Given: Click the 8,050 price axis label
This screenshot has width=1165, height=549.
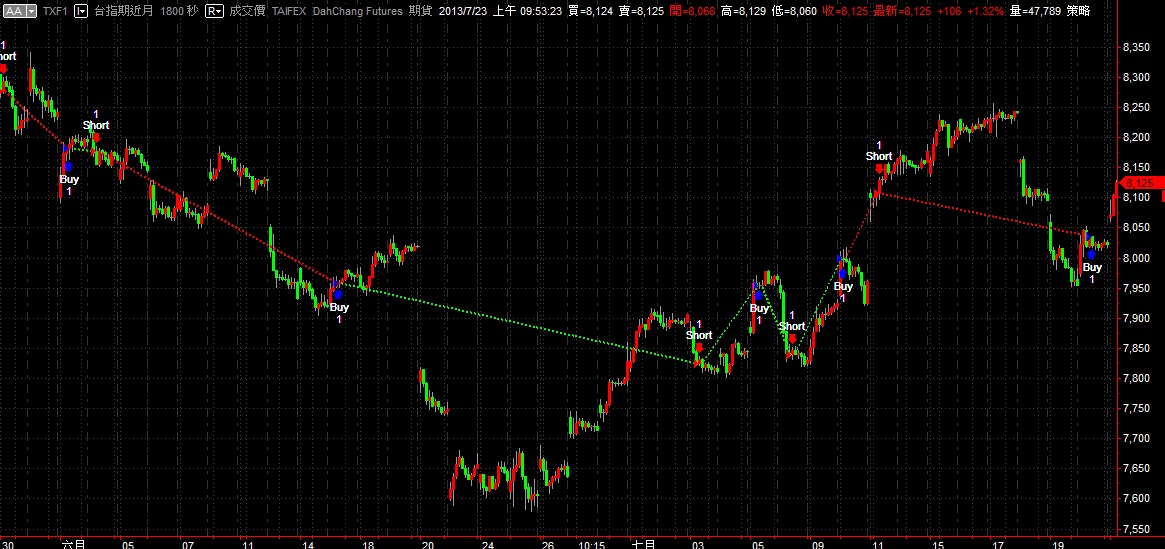Looking at the screenshot, I should point(1136,228).
